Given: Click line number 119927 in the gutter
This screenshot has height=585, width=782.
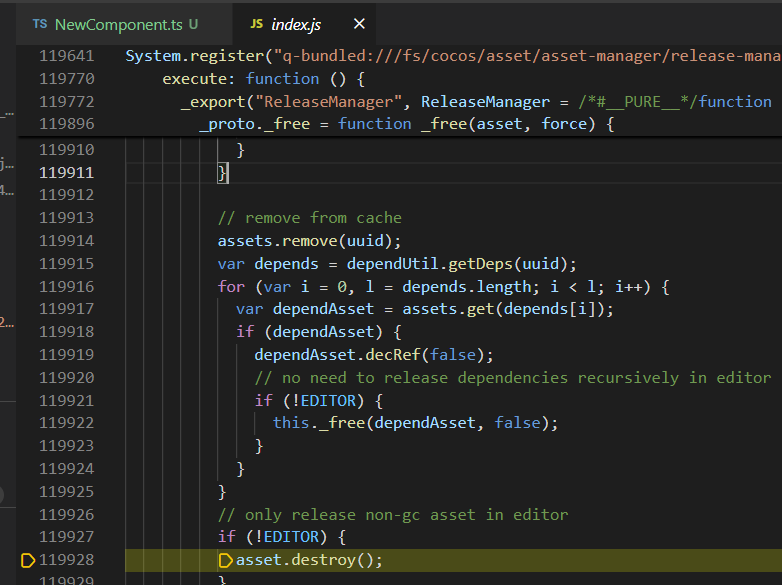Looking at the screenshot, I should pos(66,537).
